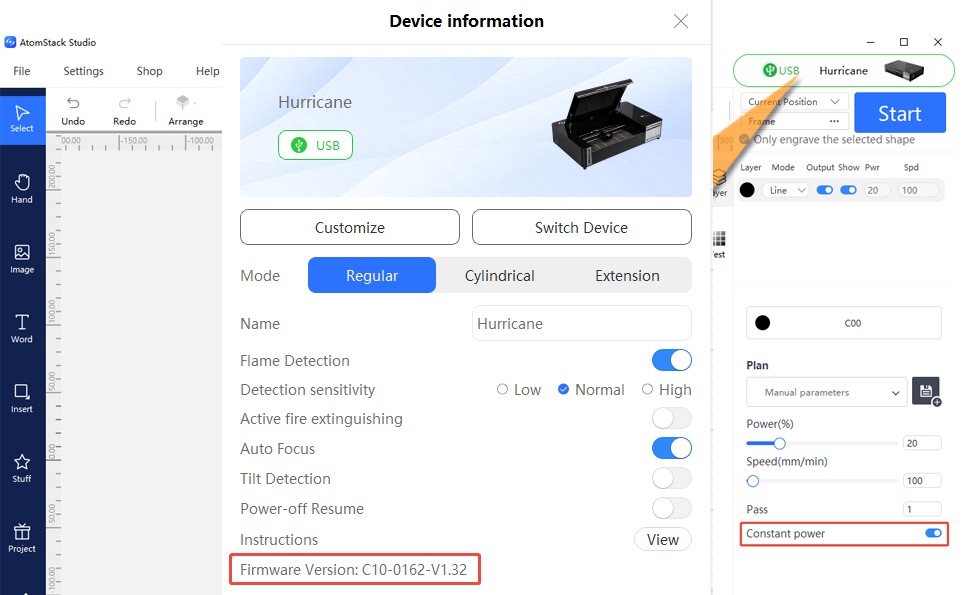Image resolution: width=964 pixels, height=595 pixels.
Task: Turn off Flame Detection switch
Action: pos(671,360)
